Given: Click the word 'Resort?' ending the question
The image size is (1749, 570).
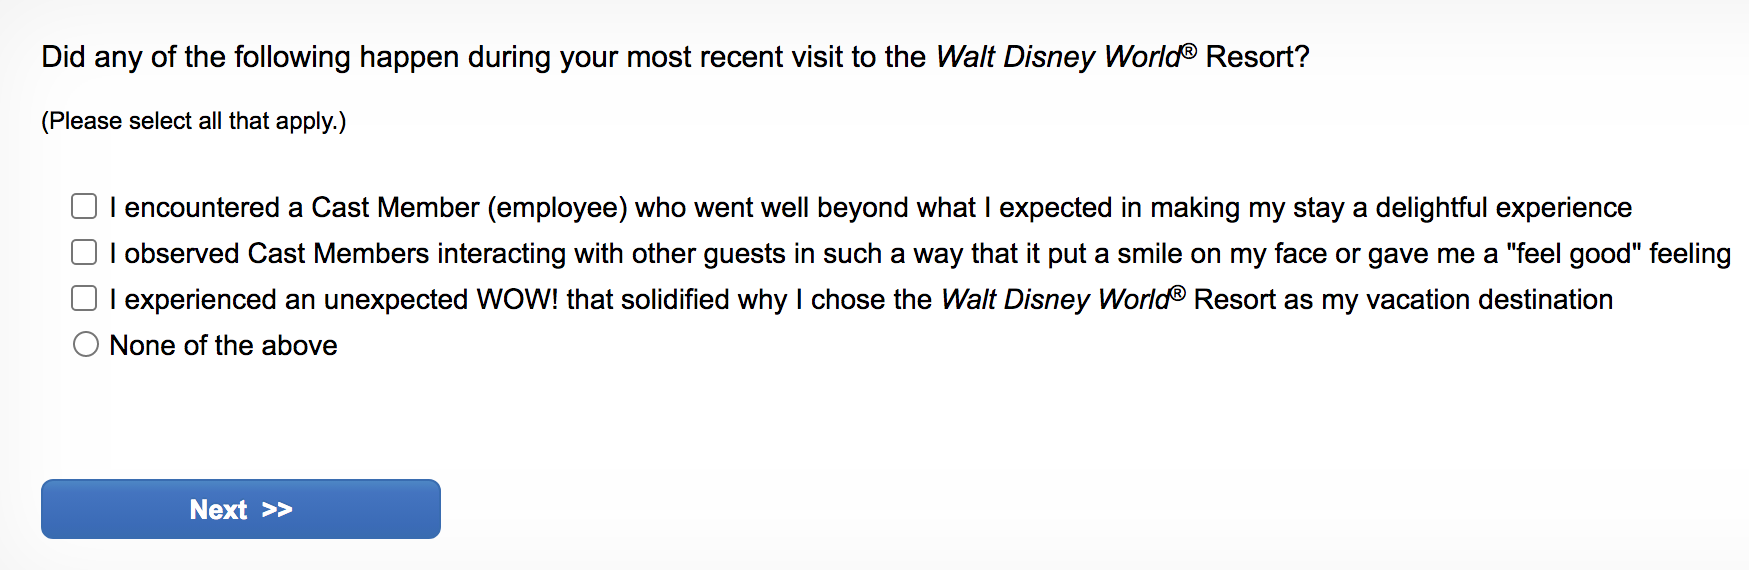Looking at the screenshot, I should click(x=1257, y=57).
